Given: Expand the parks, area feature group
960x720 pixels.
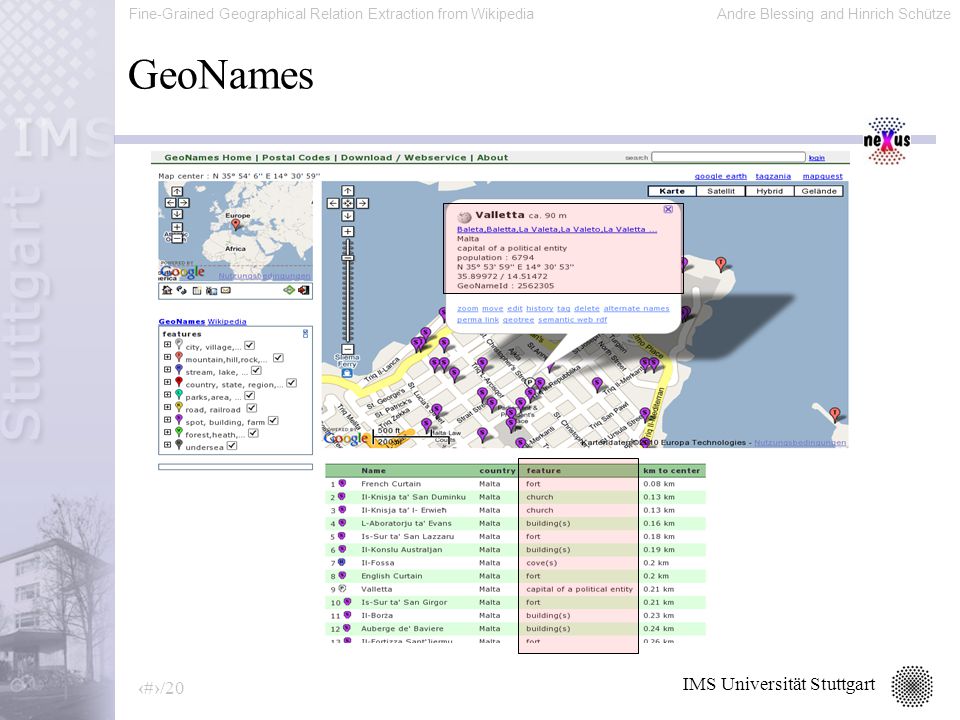Looking at the screenshot, I should click(167, 395).
